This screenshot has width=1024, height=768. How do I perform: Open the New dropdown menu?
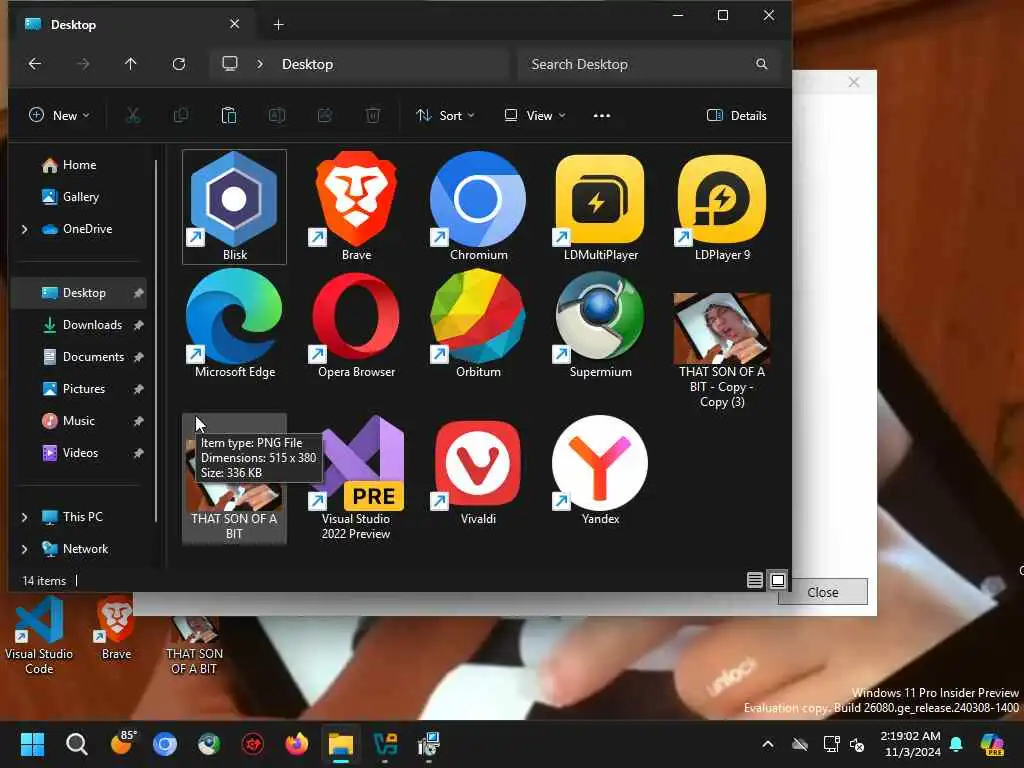coord(59,116)
